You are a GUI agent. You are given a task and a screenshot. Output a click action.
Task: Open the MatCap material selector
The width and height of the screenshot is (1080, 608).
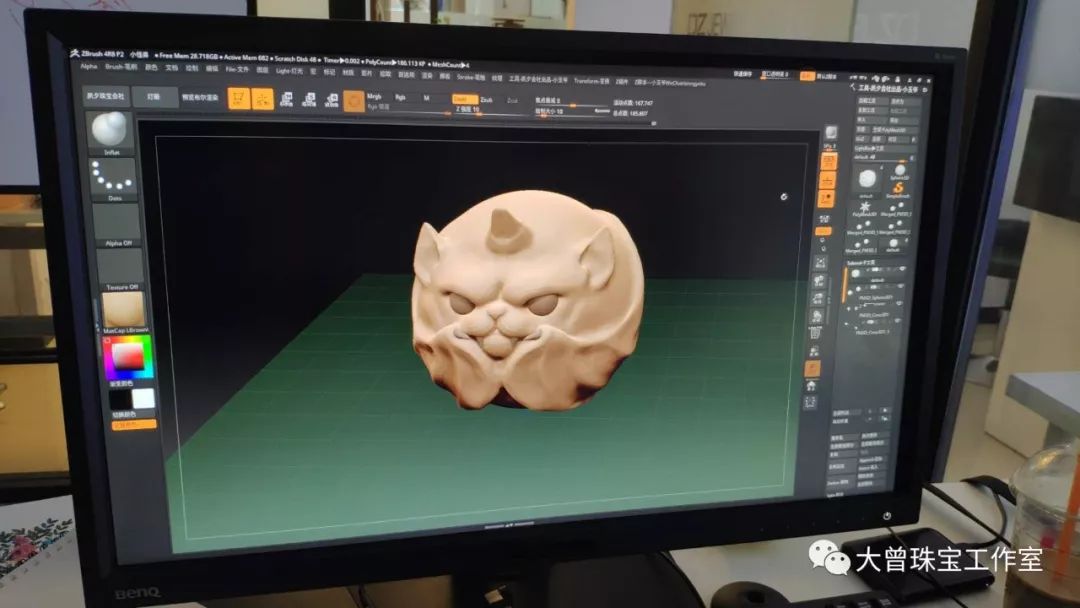[123, 311]
